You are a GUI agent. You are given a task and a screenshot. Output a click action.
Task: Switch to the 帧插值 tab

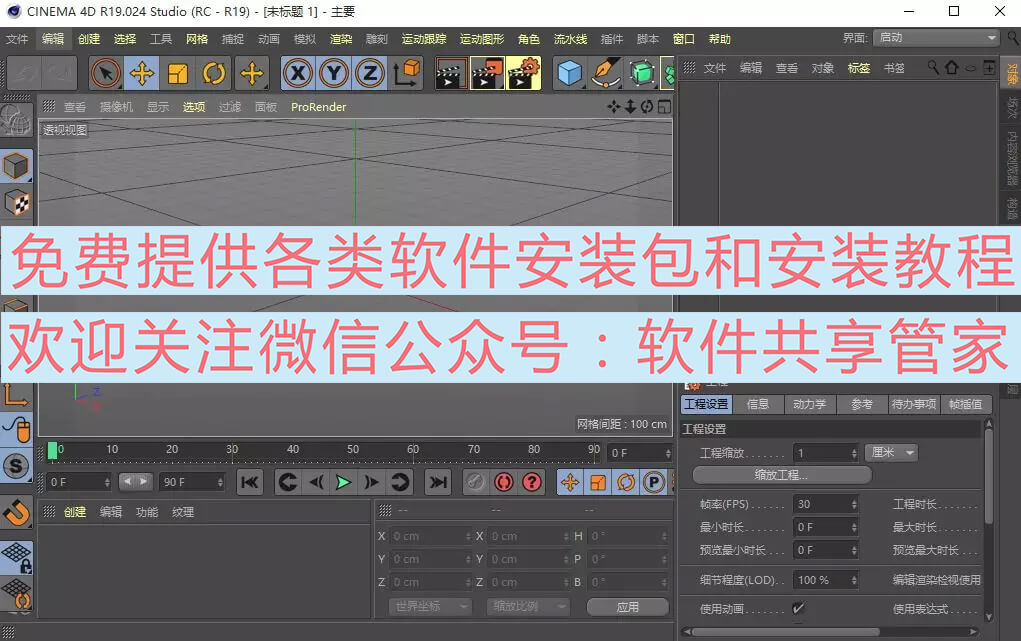(x=966, y=405)
